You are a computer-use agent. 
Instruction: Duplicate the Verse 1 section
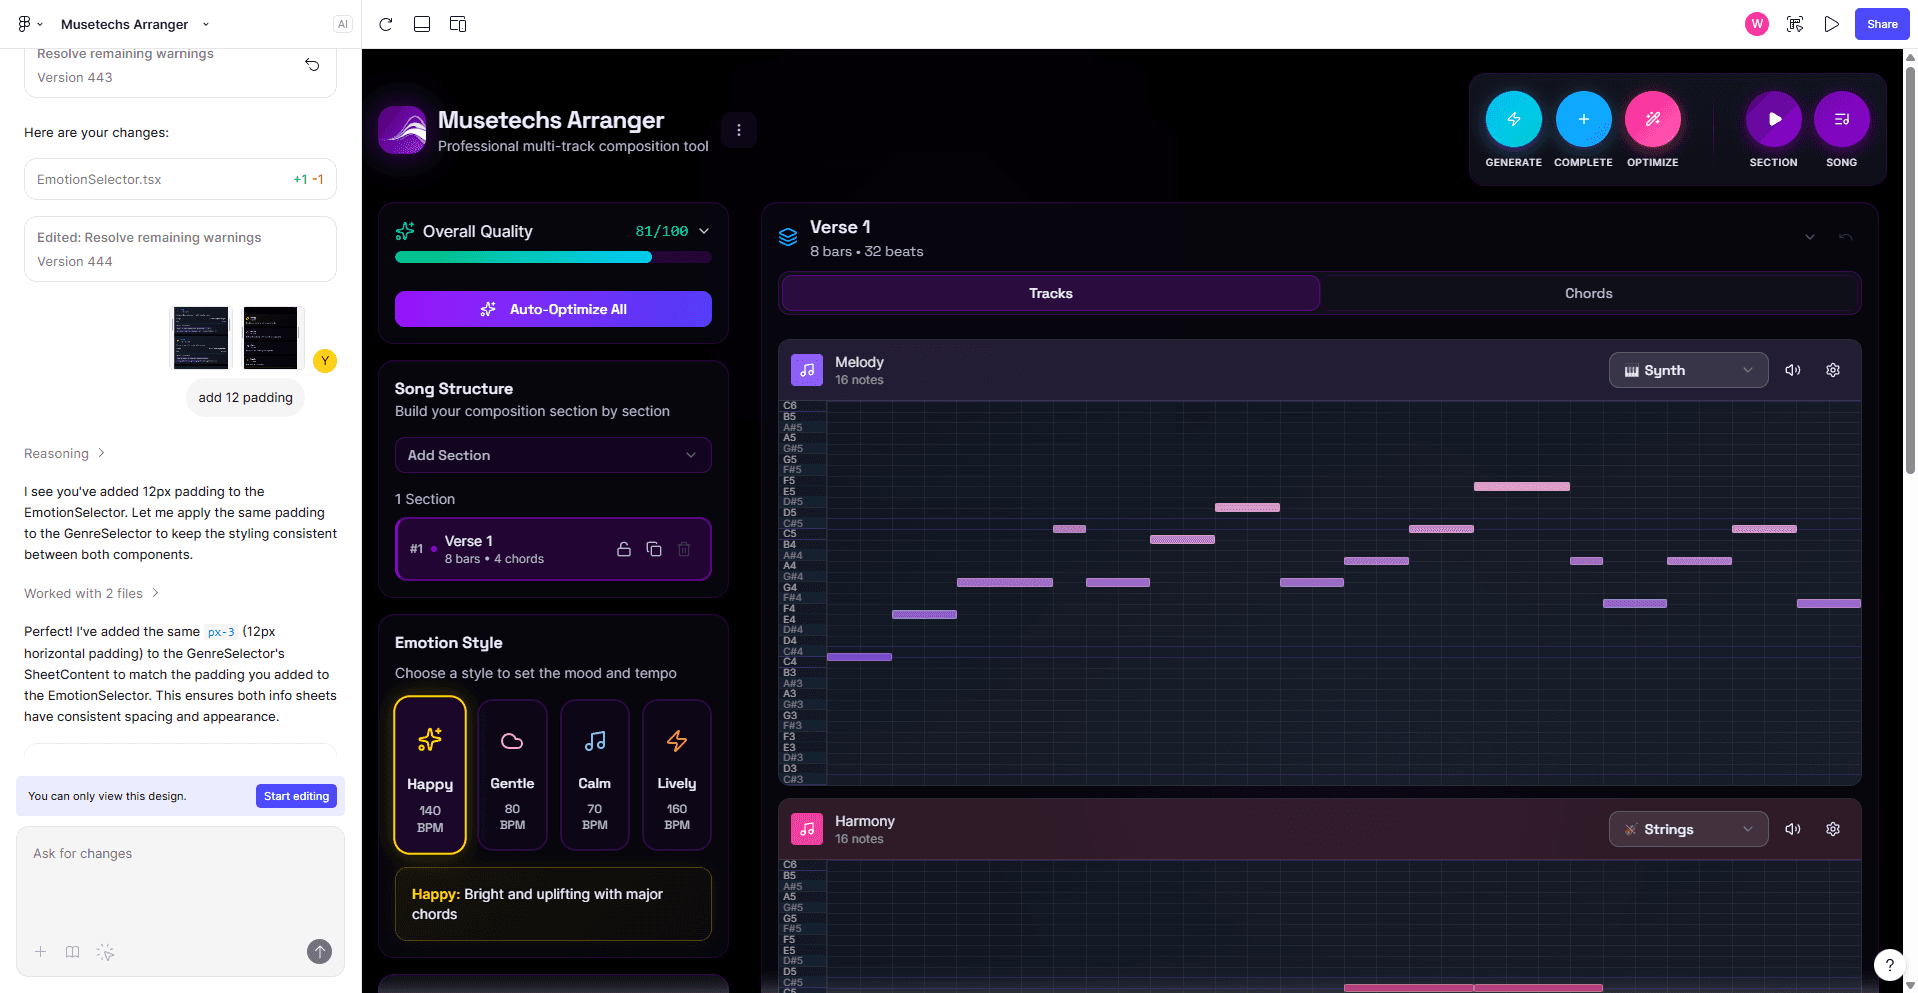click(654, 549)
